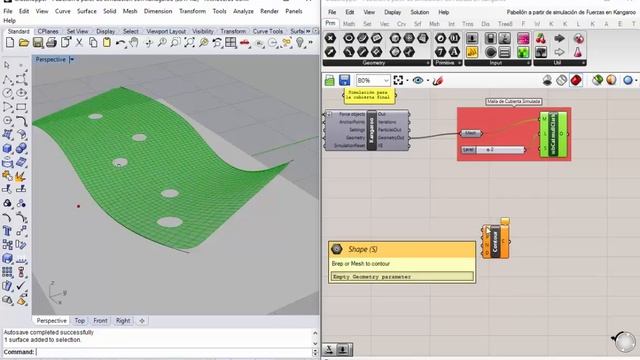Viewport: 640px width, 360px height.
Task: Open the Display menu in Grasshopper
Action: pyautogui.click(x=392, y=12)
